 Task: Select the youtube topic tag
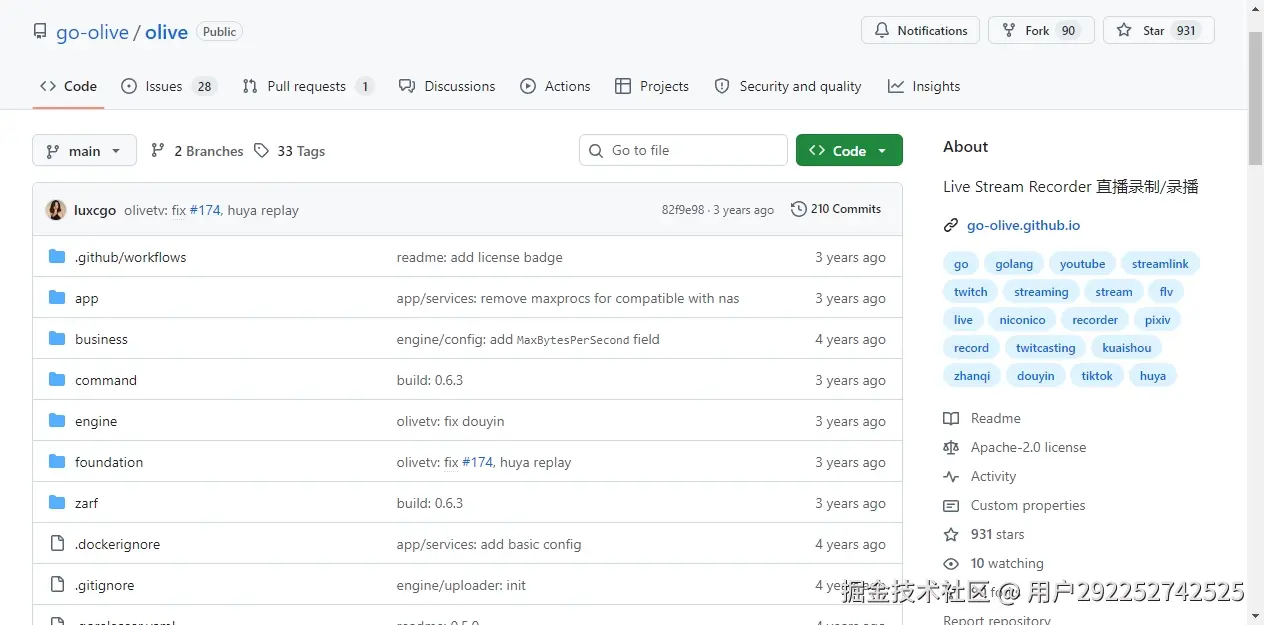click(x=1082, y=264)
